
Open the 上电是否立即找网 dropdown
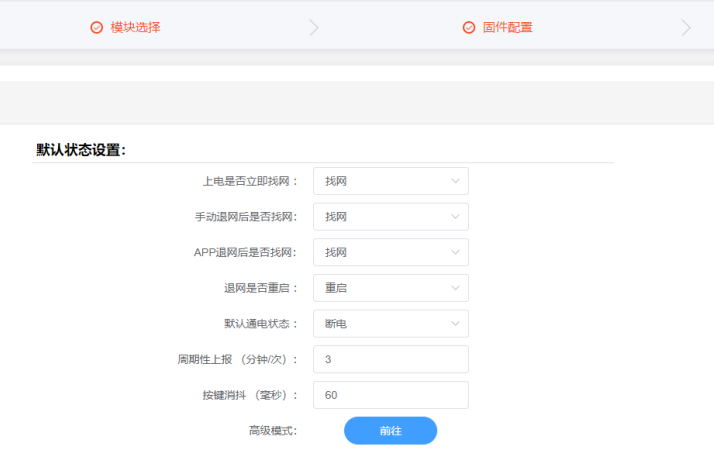tap(390, 181)
